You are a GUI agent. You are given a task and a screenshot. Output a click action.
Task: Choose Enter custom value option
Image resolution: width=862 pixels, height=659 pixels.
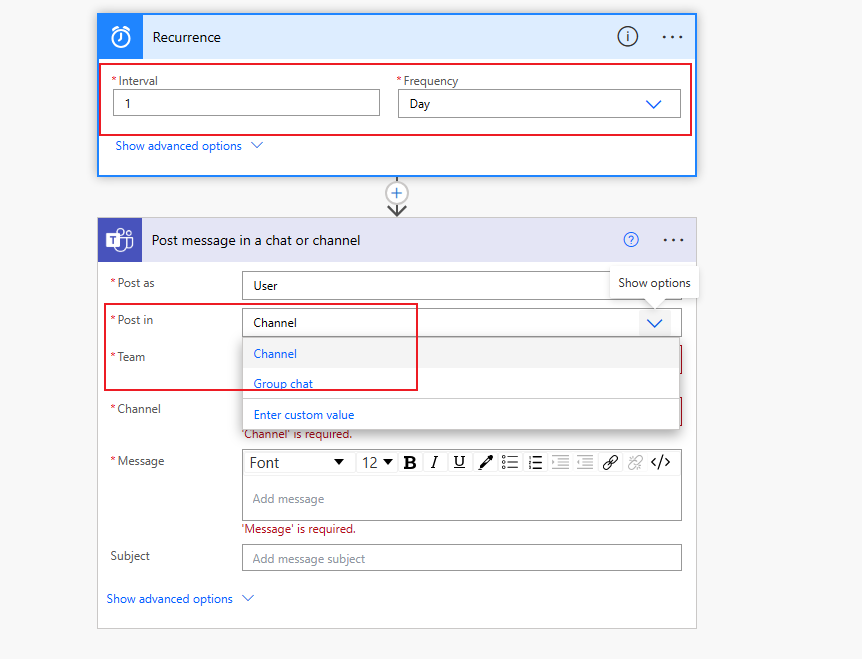pos(461,414)
